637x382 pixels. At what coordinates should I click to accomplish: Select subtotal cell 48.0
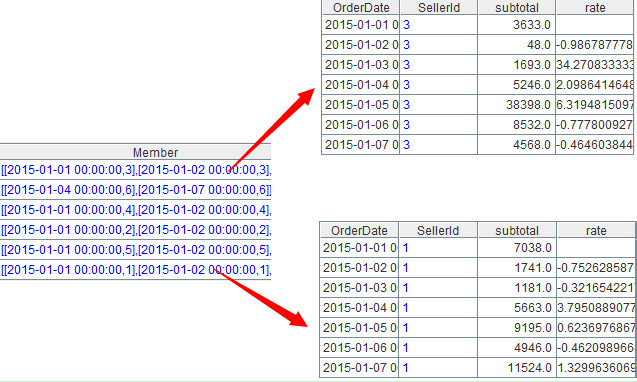click(x=517, y=45)
